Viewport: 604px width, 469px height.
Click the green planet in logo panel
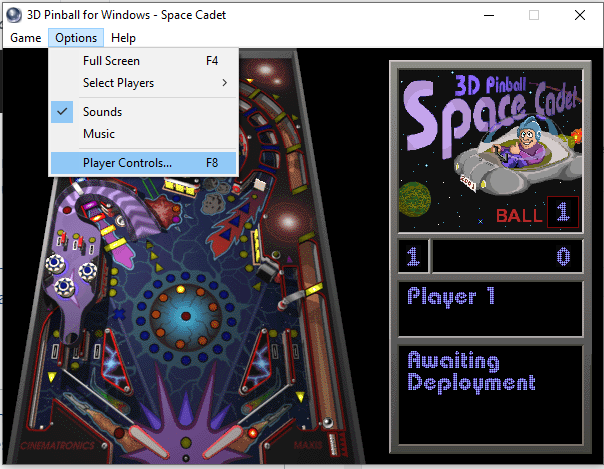coord(414,199)
